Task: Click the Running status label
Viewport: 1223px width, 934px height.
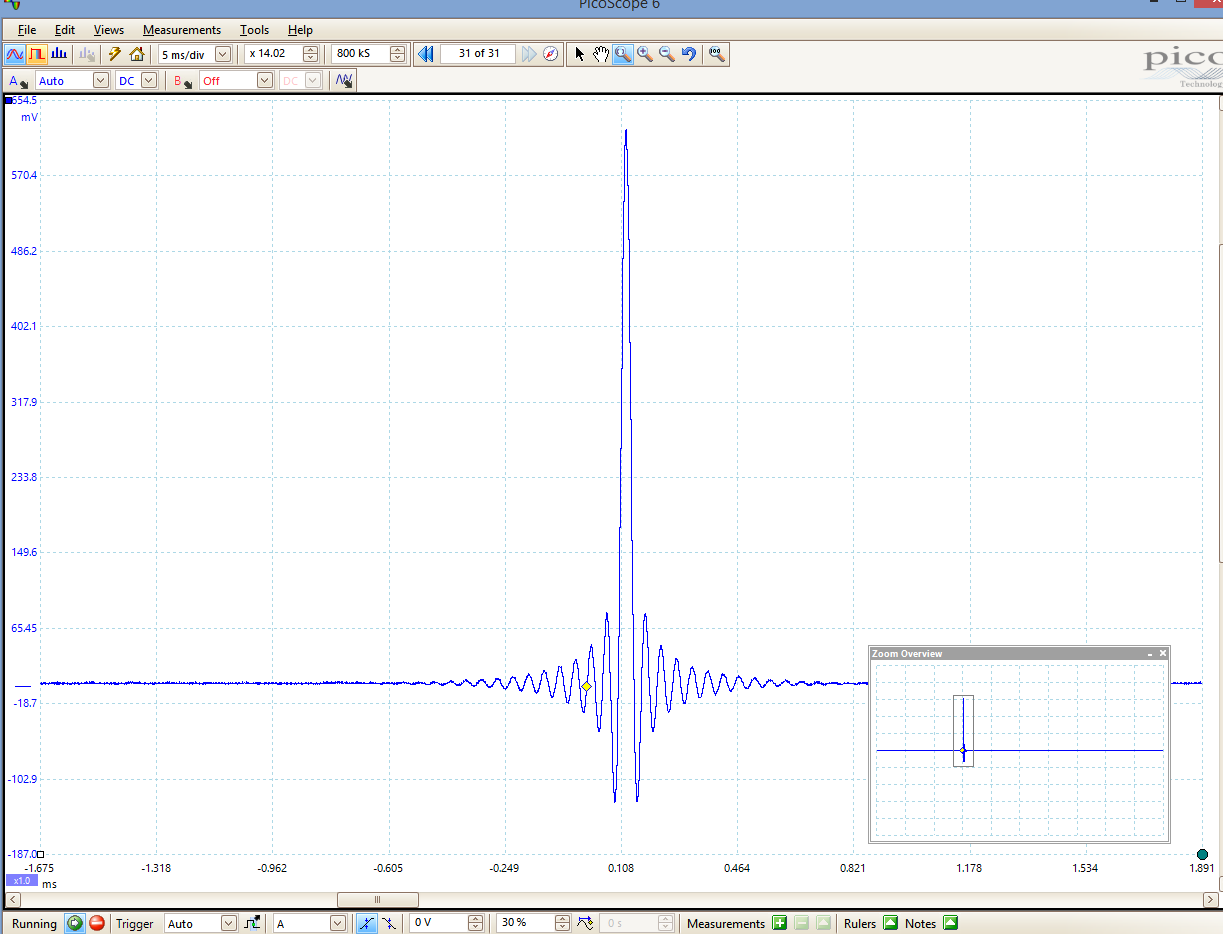Action: coord(34,923)
